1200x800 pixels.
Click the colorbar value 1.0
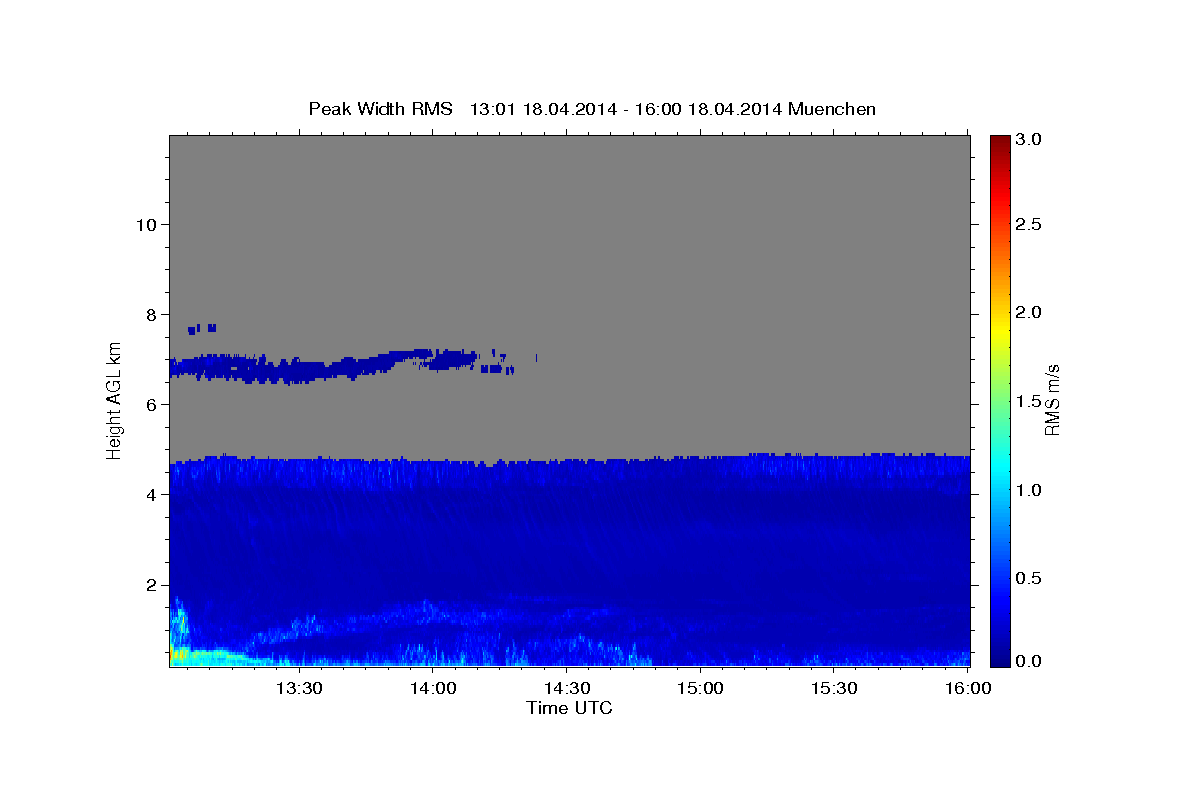[x=1028, y=490]
